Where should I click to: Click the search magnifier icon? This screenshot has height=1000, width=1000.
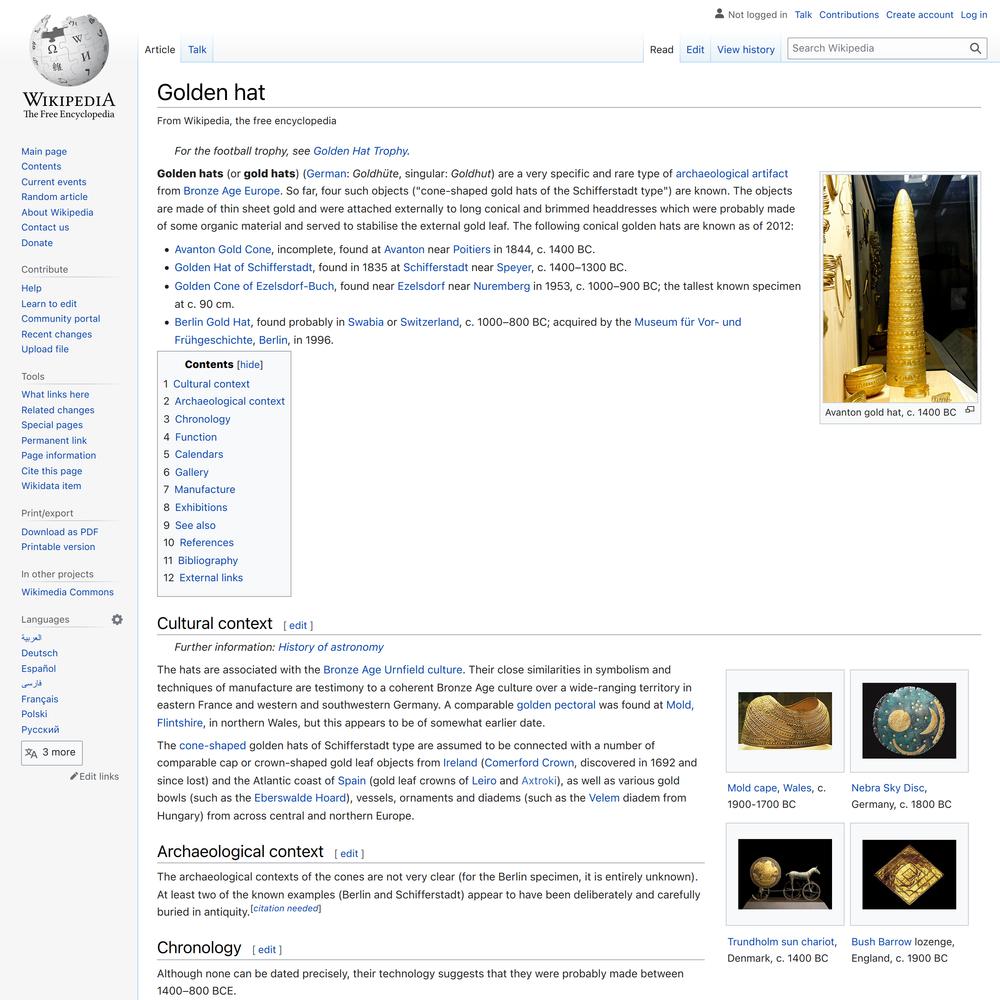pyautogui.click(x=974, y=48)
